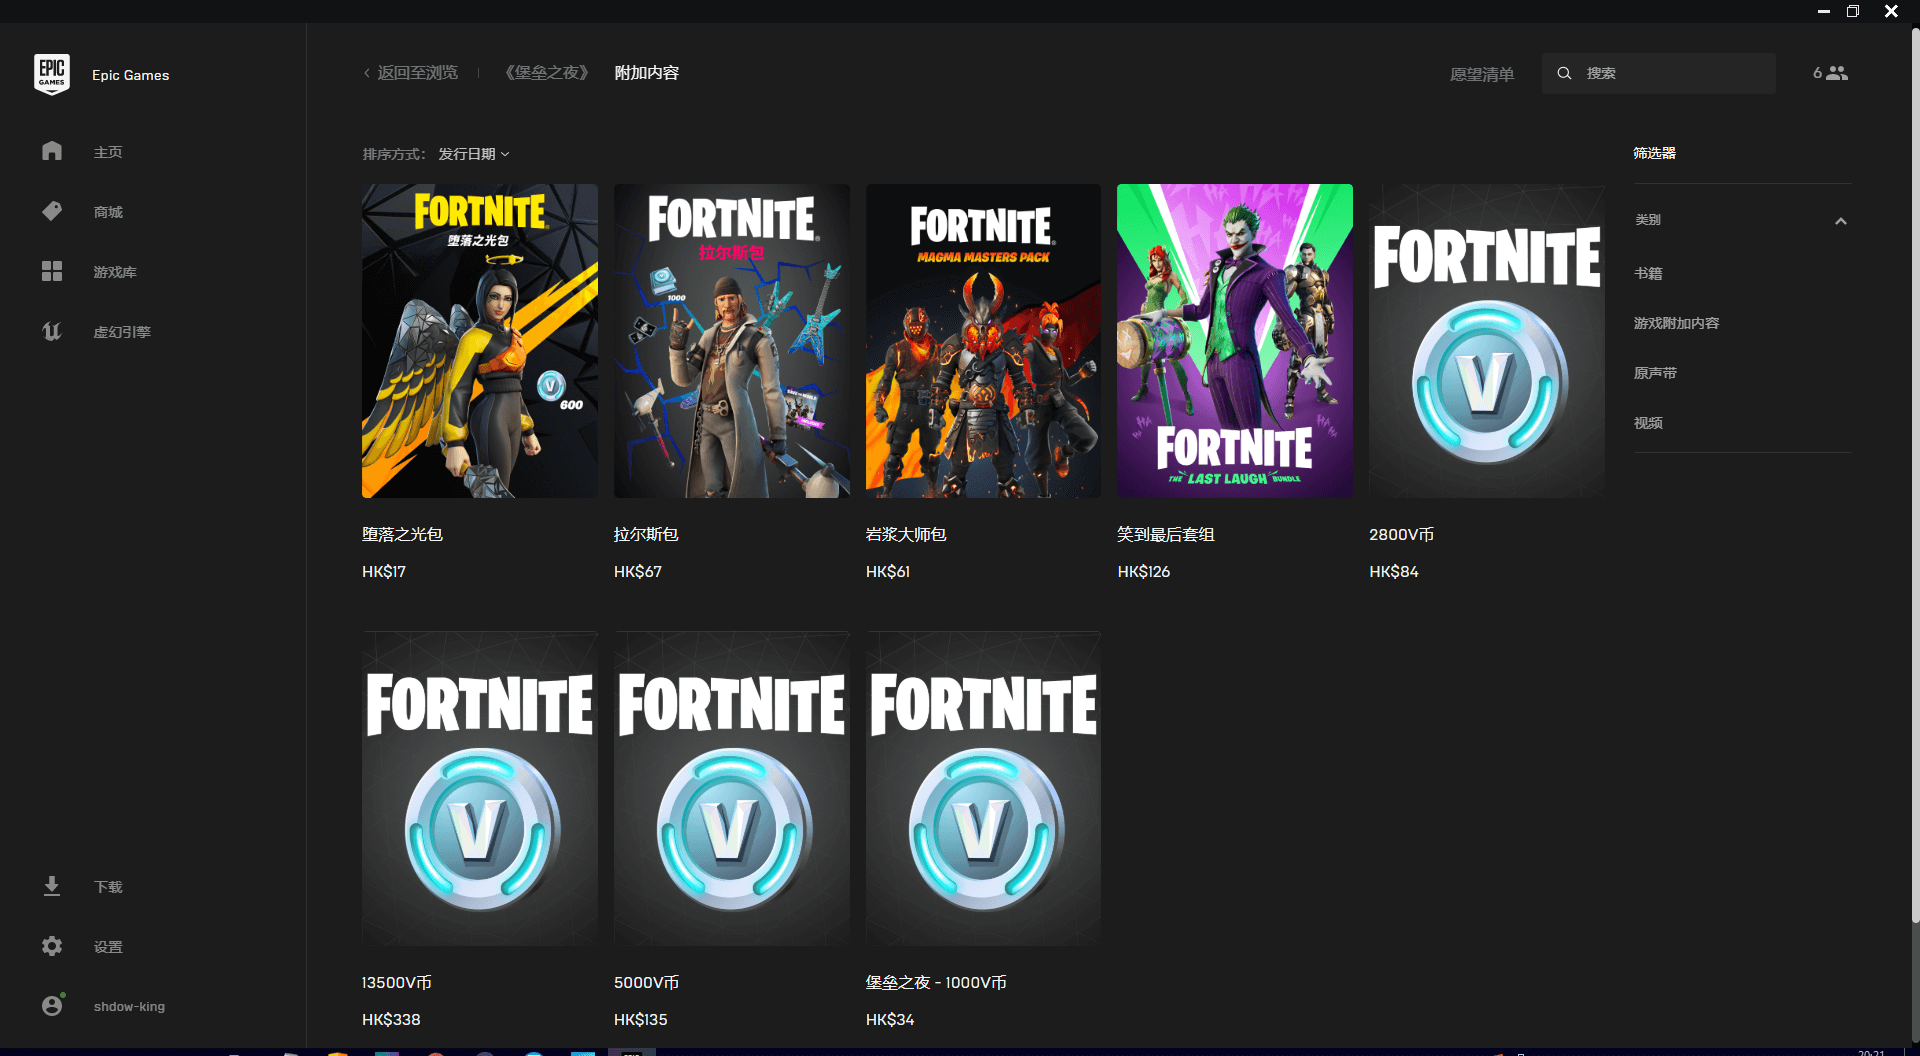This screenshot has height=1056, width=1920.
Task: Select 下载 in the sidebar
Action: tap(108, 887)
